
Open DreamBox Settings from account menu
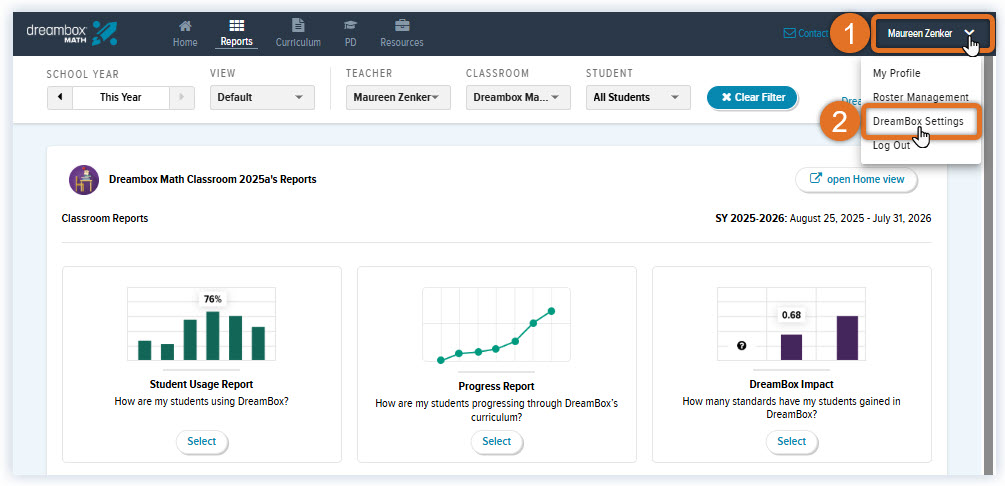tap(918, 121)
